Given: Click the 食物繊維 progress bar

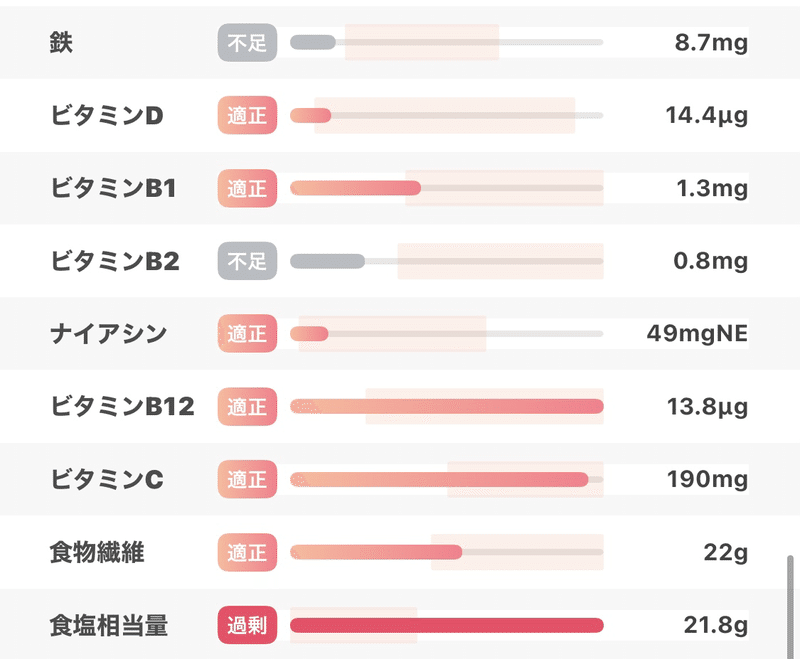Looking at the screenshot, I should pos(446,552).
